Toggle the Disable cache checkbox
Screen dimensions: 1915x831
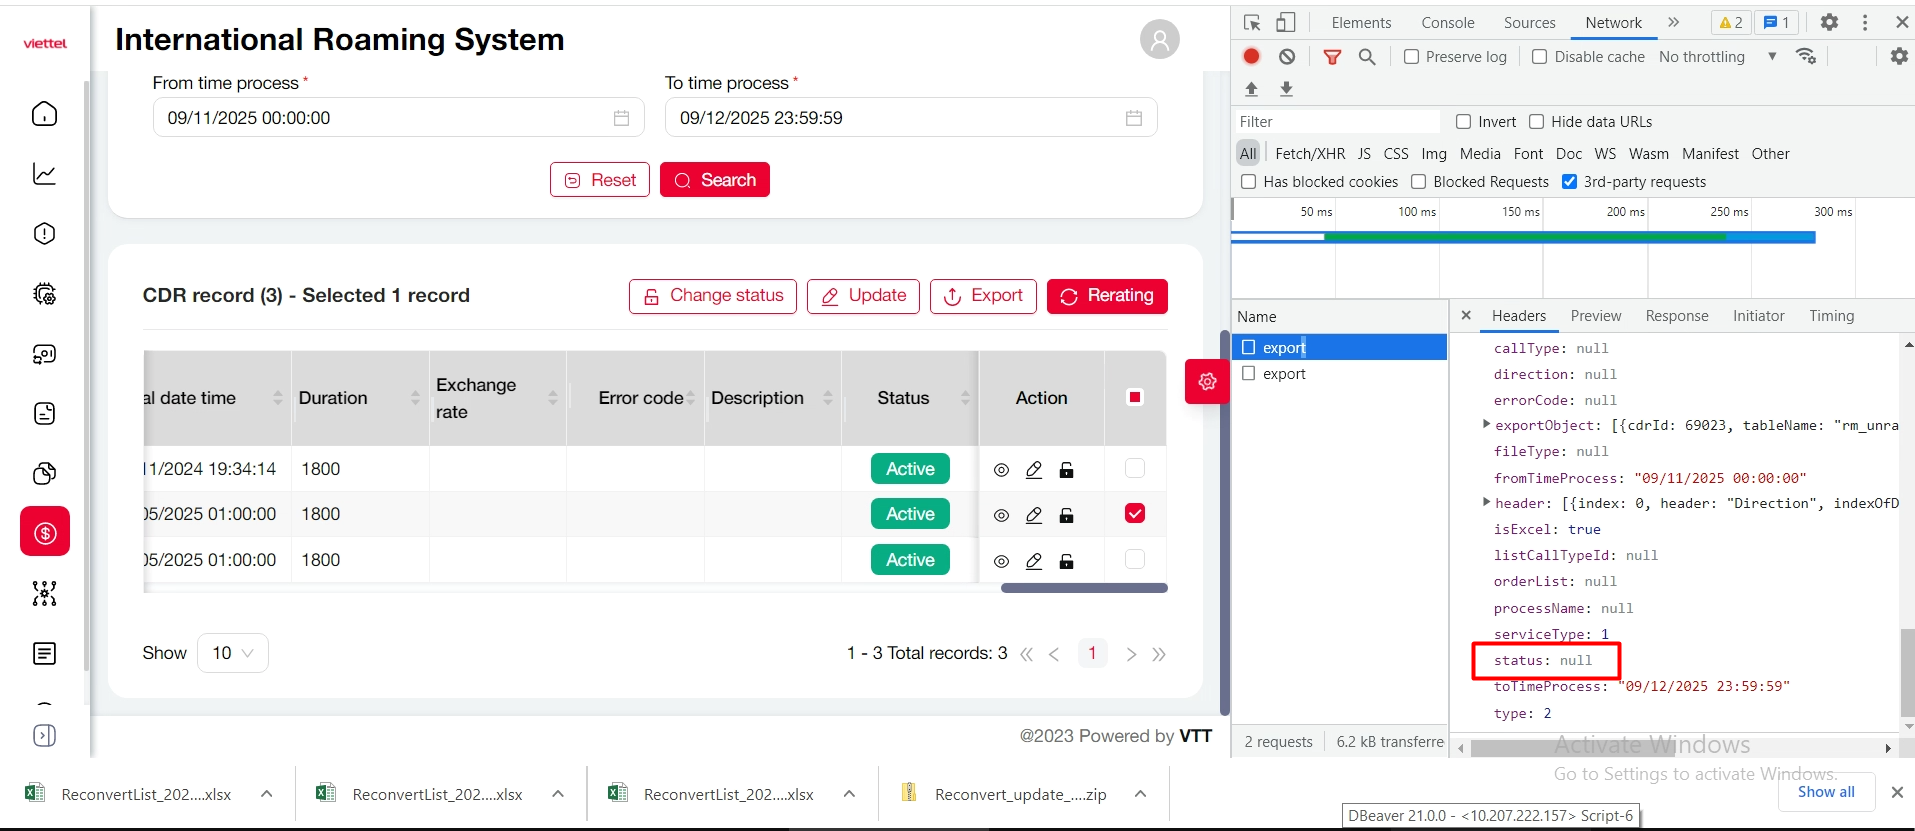[x=1540, y=57]
